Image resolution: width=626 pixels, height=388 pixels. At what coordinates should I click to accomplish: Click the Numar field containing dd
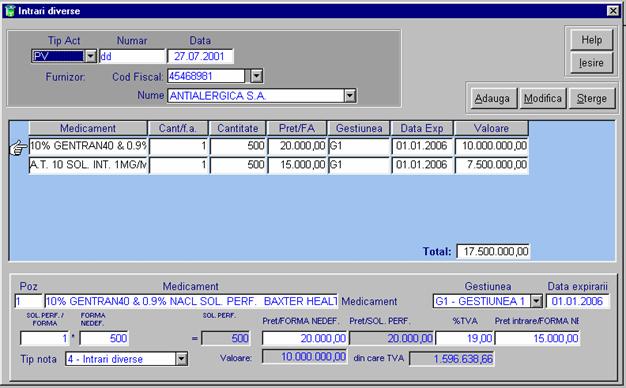tap(132, 56)
